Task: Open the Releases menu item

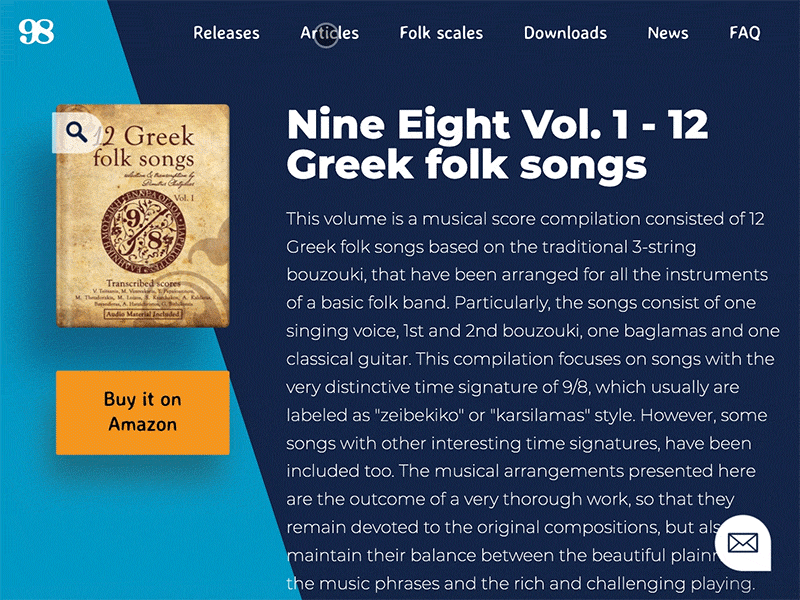Action: (226, 33)
